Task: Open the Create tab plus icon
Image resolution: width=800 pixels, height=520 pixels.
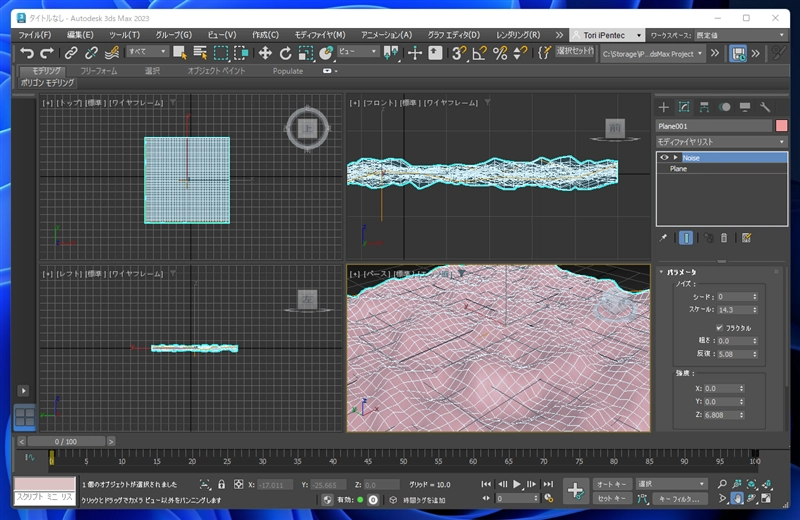Action: [663, 107]
